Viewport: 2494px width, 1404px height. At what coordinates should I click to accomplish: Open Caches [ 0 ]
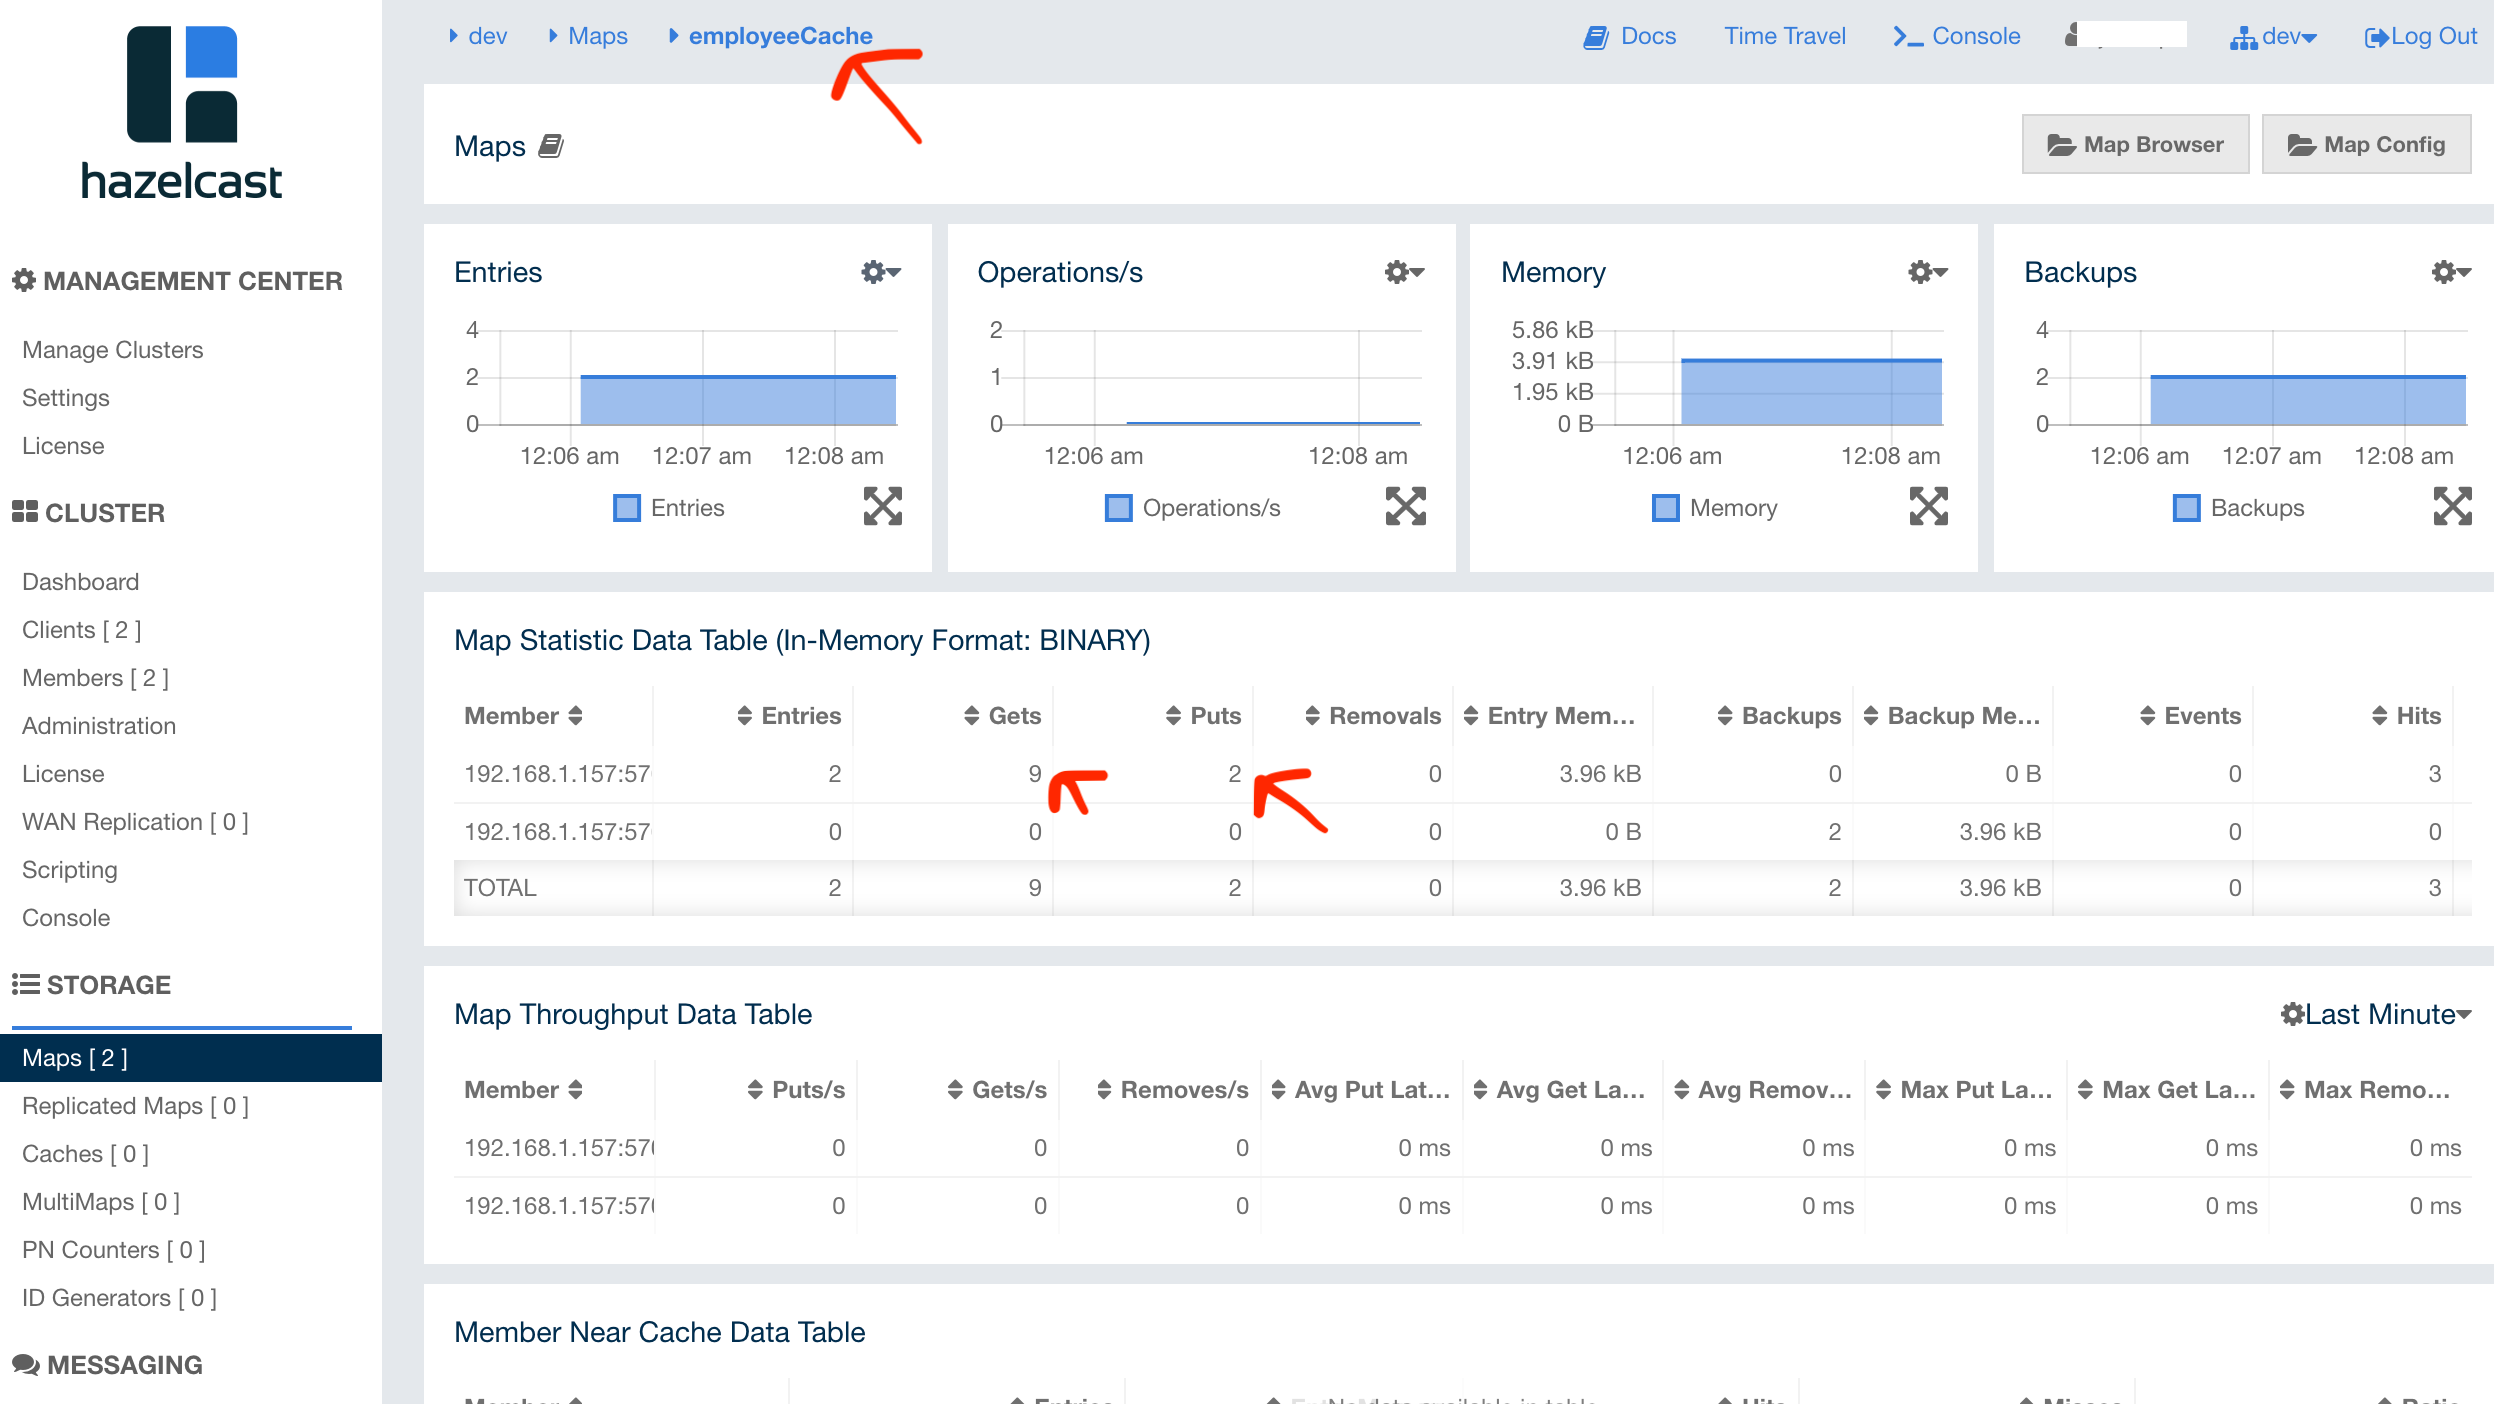pyautogui.click(x=86, y=1154)
